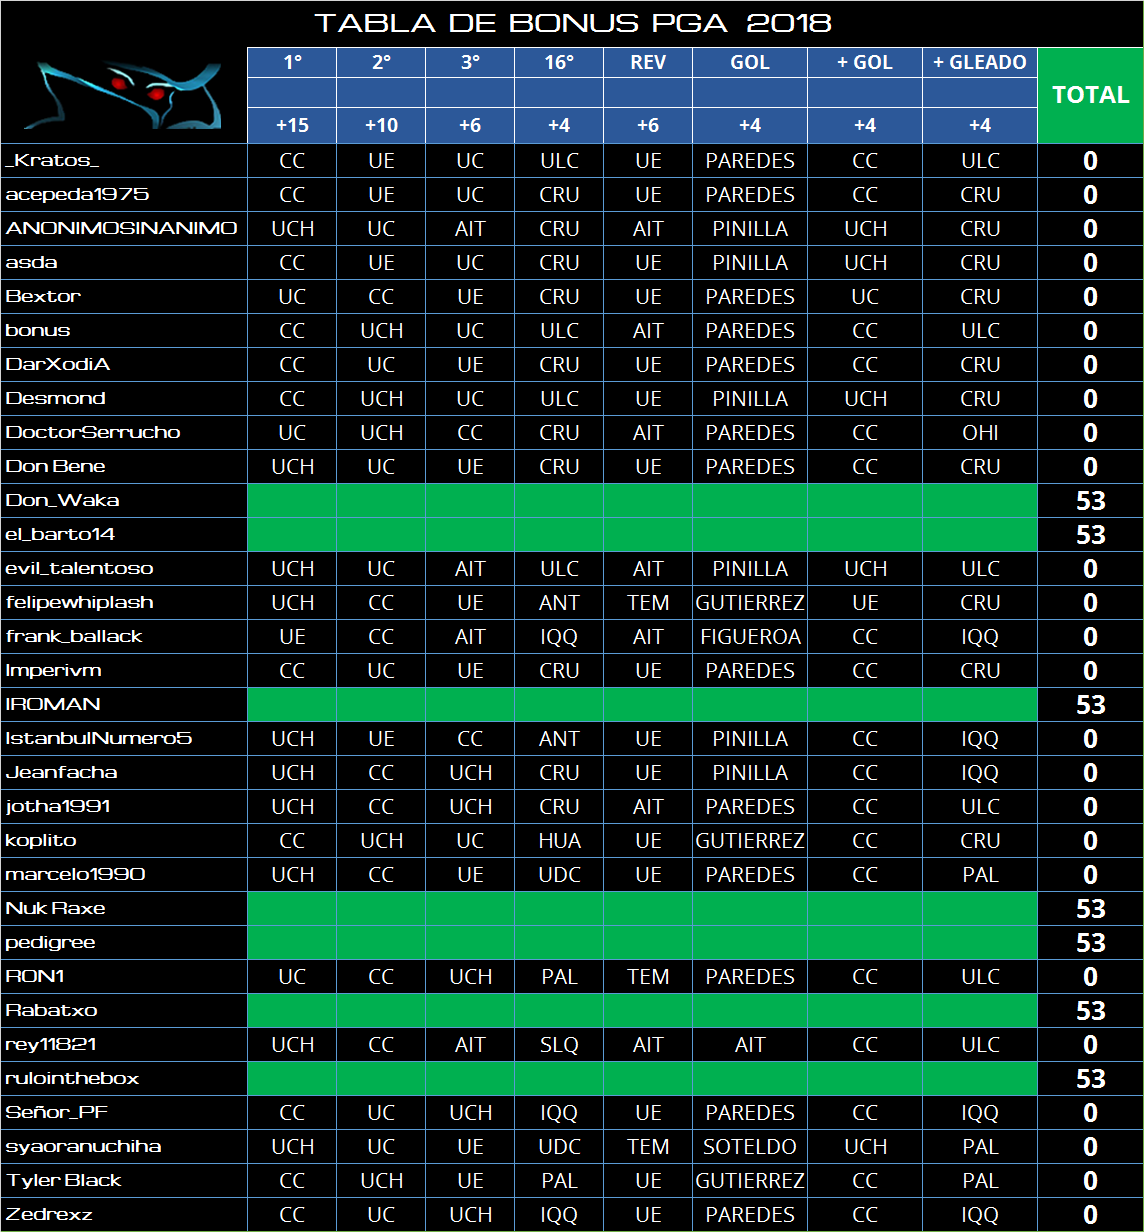This screenshot has width=1144, height=1232.
Task: Select the 2° column header
Action: coord(381,62)
